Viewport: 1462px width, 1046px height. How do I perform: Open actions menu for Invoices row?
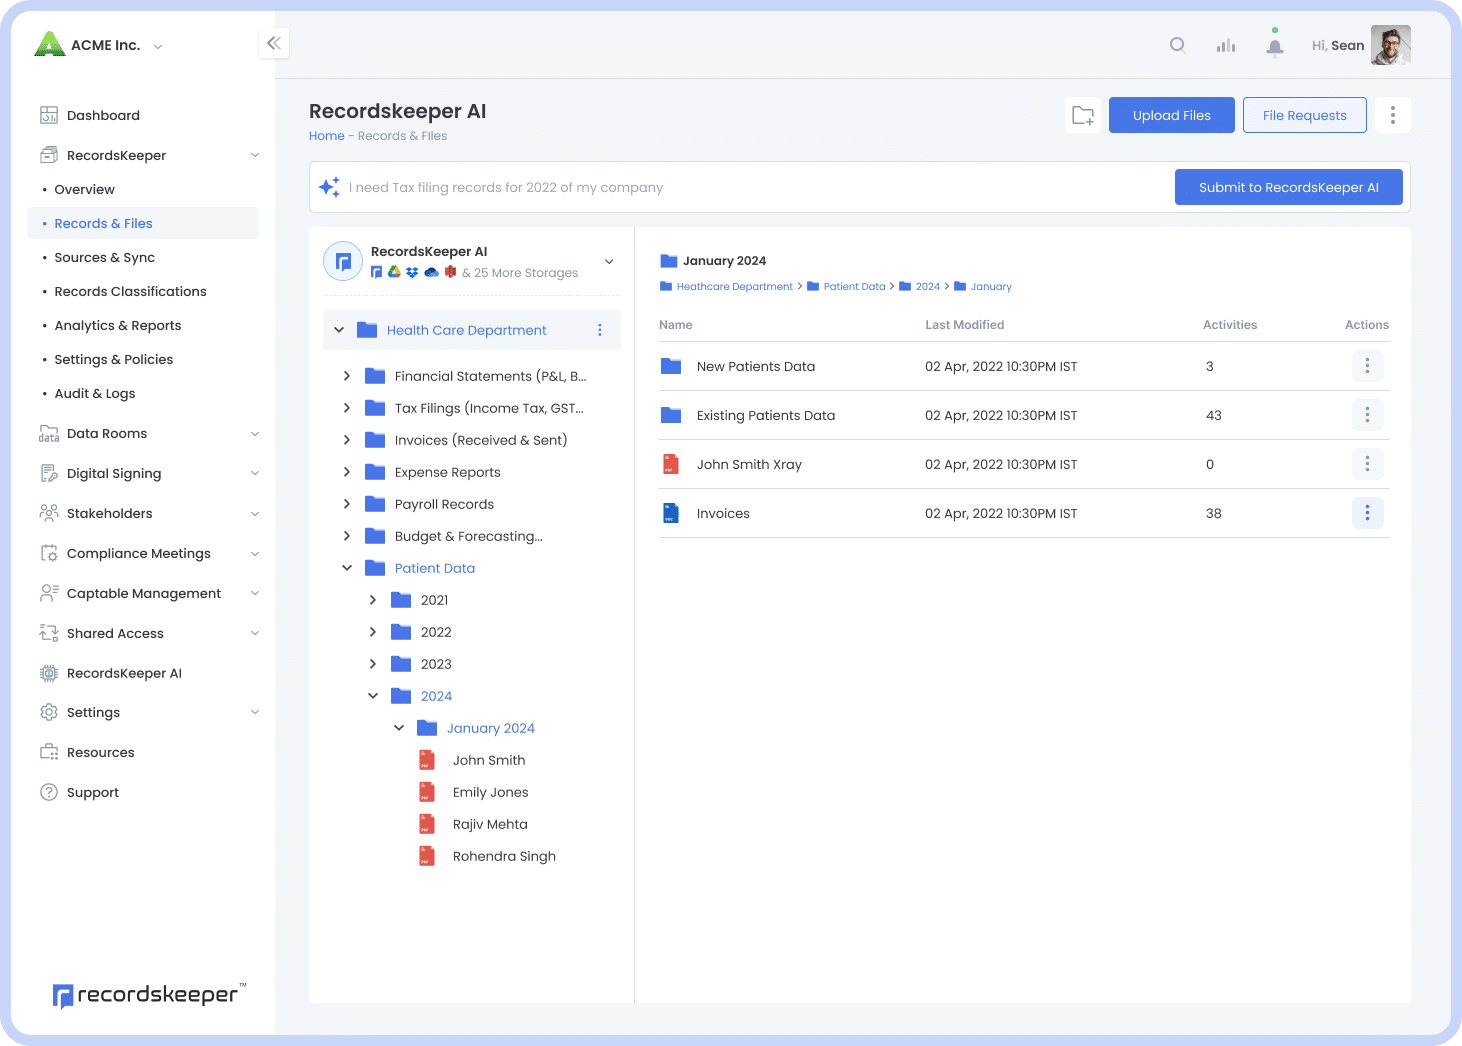pyautogui.click(x=1367, y=513)
